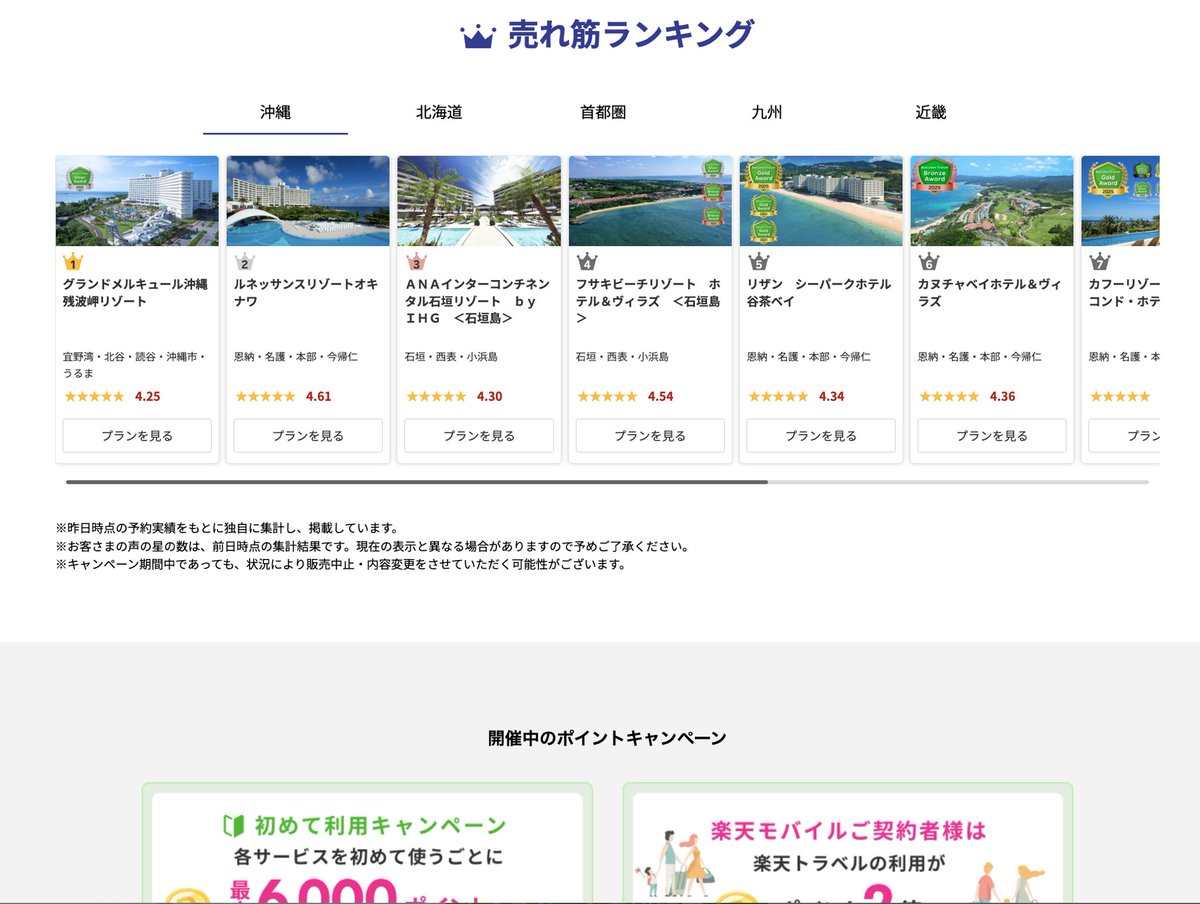This screenshot has height=904, width=1200.
Task: Click プランを見る for リザン シーパークホテル
Action: coord(821,436)
